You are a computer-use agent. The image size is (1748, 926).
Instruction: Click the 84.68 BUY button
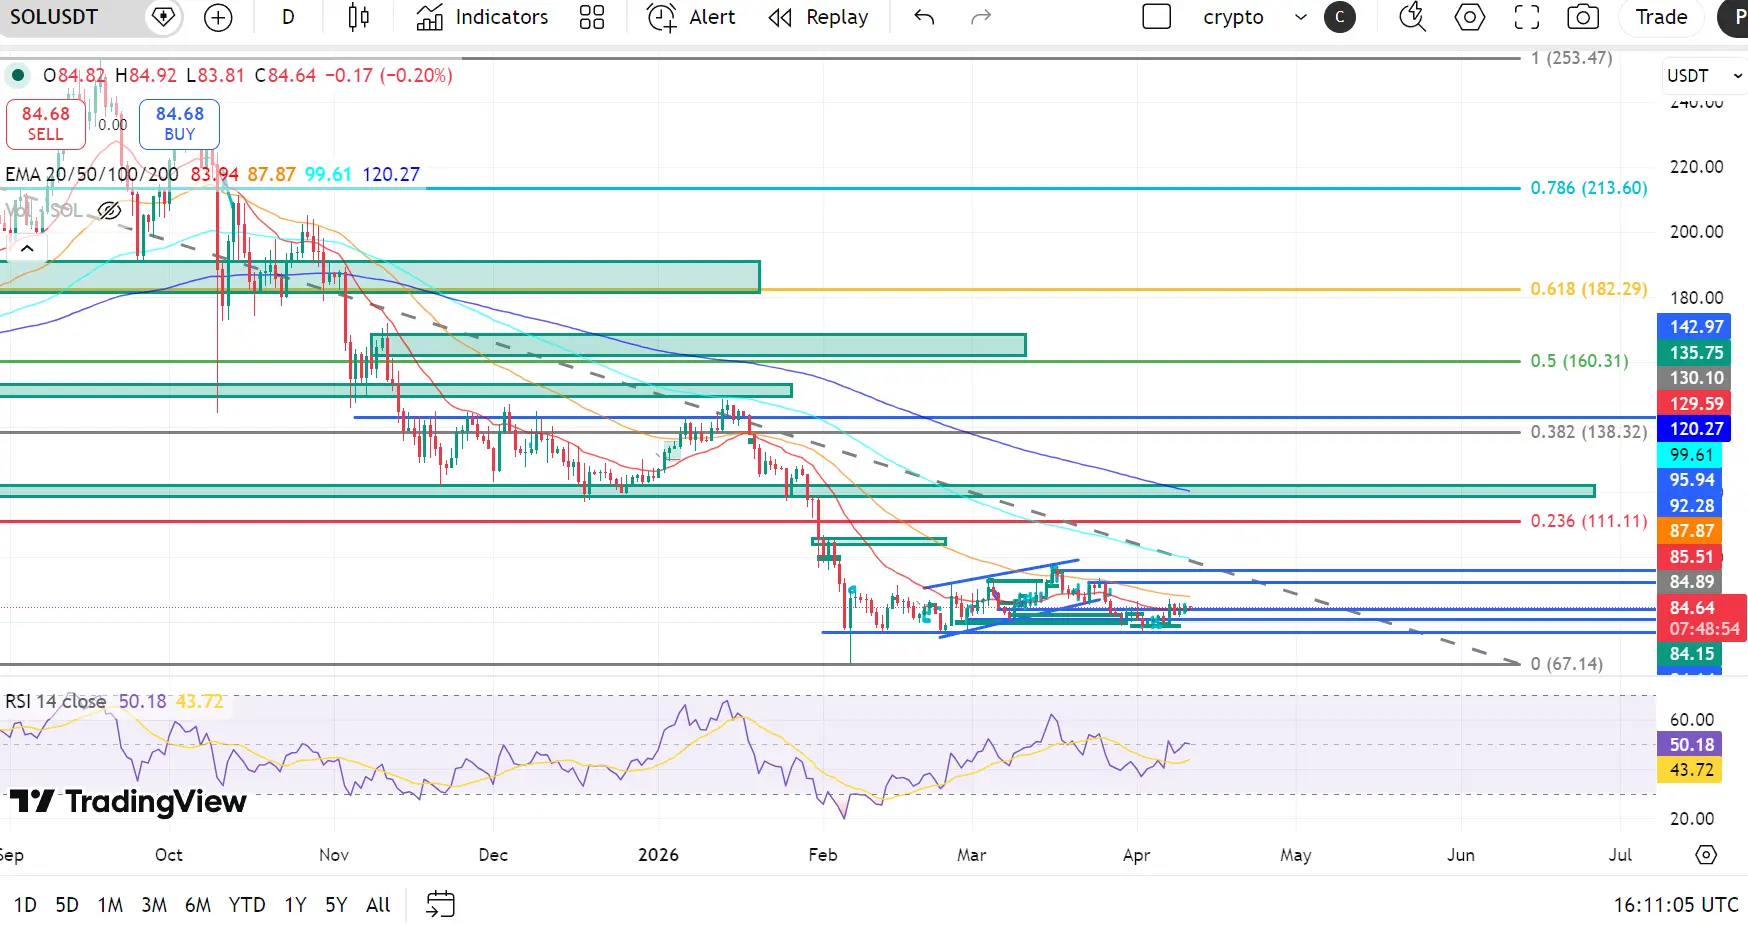pyautogui.click(x=179, y=124)
